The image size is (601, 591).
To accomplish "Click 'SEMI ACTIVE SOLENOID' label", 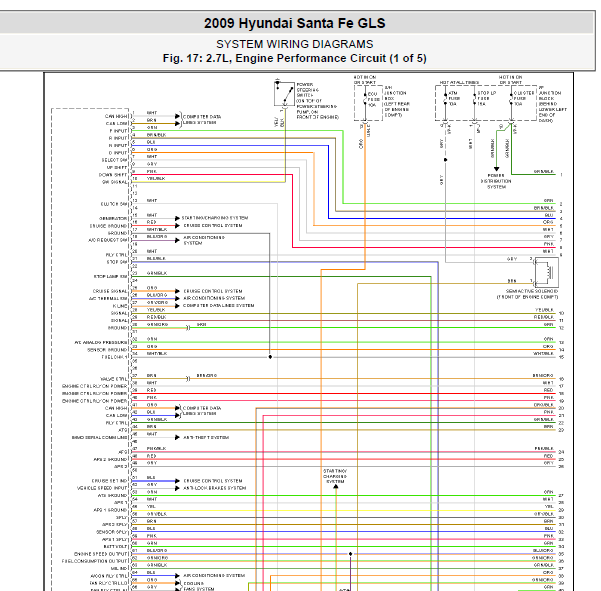I will point(532,291).
